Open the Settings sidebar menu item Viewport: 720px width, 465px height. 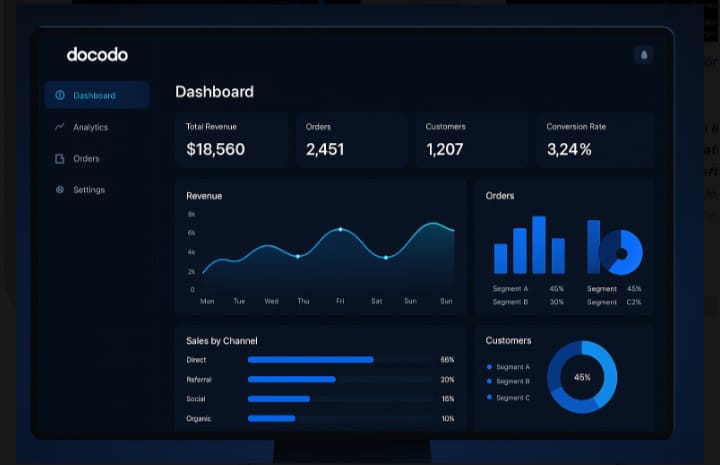pyautogui.click(x=88, y=190)
